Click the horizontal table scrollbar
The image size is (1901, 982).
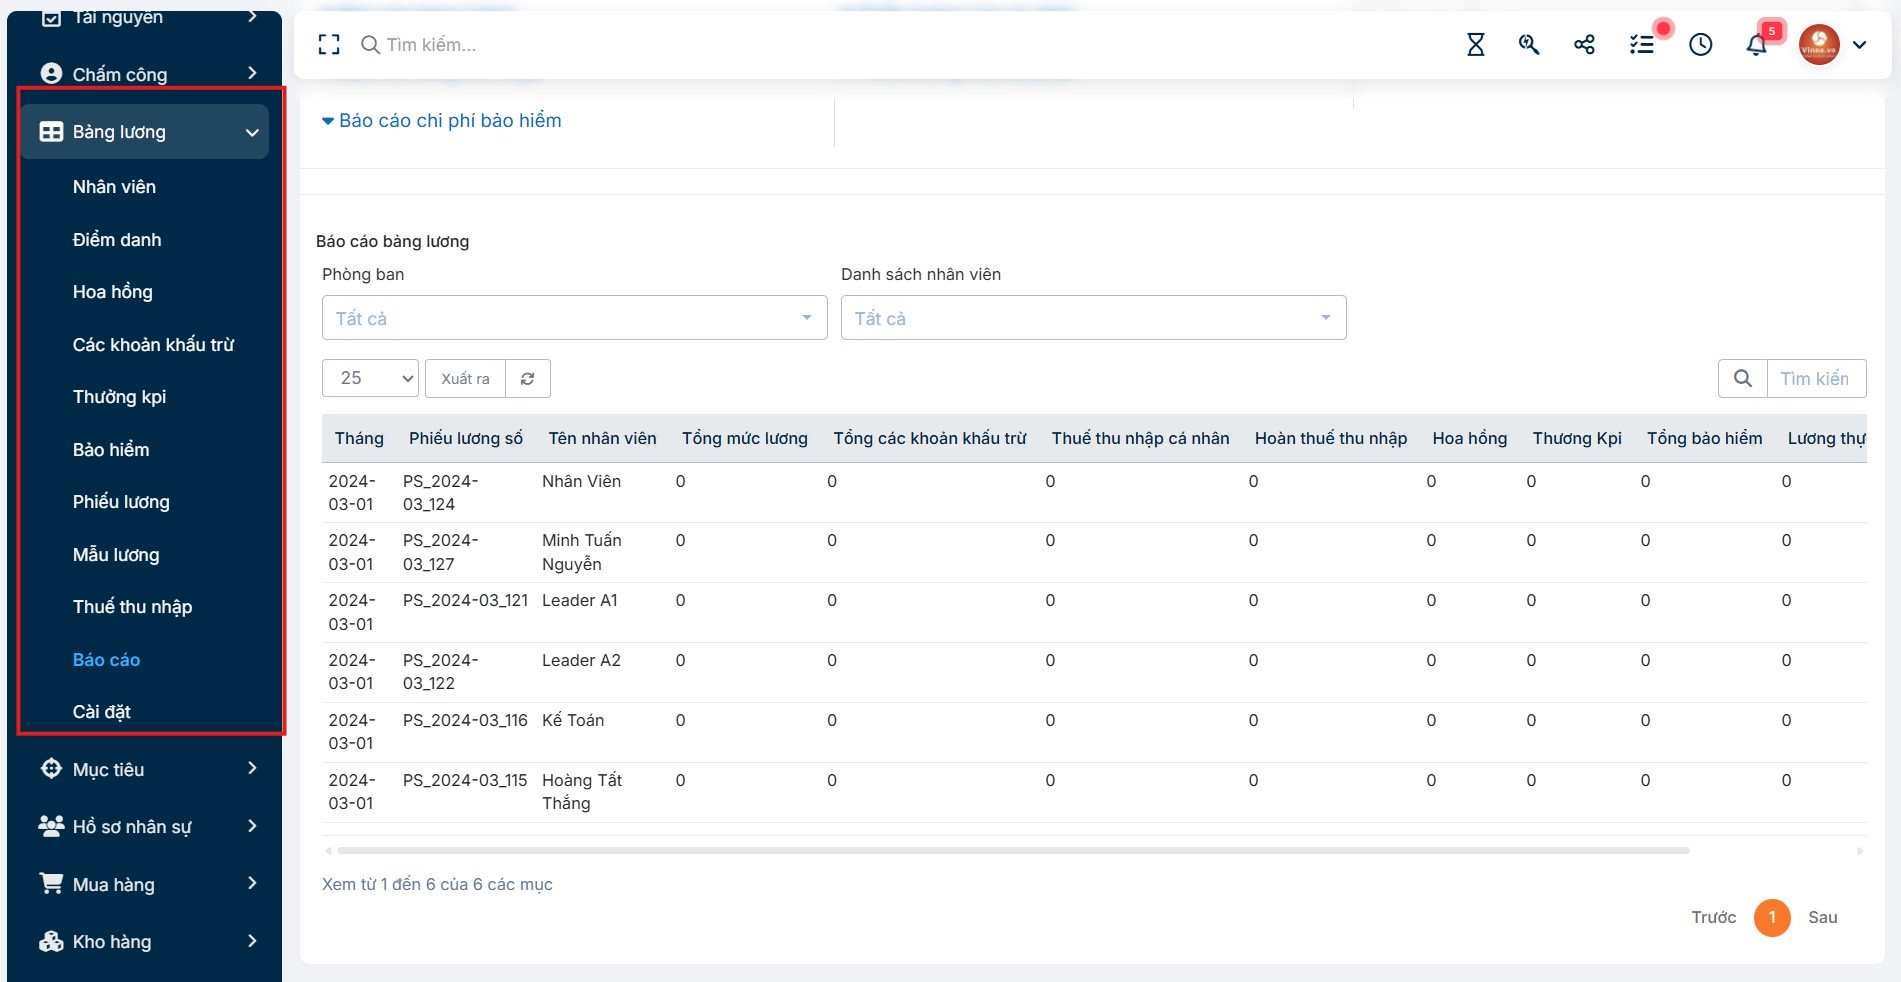coord(1013,851)
